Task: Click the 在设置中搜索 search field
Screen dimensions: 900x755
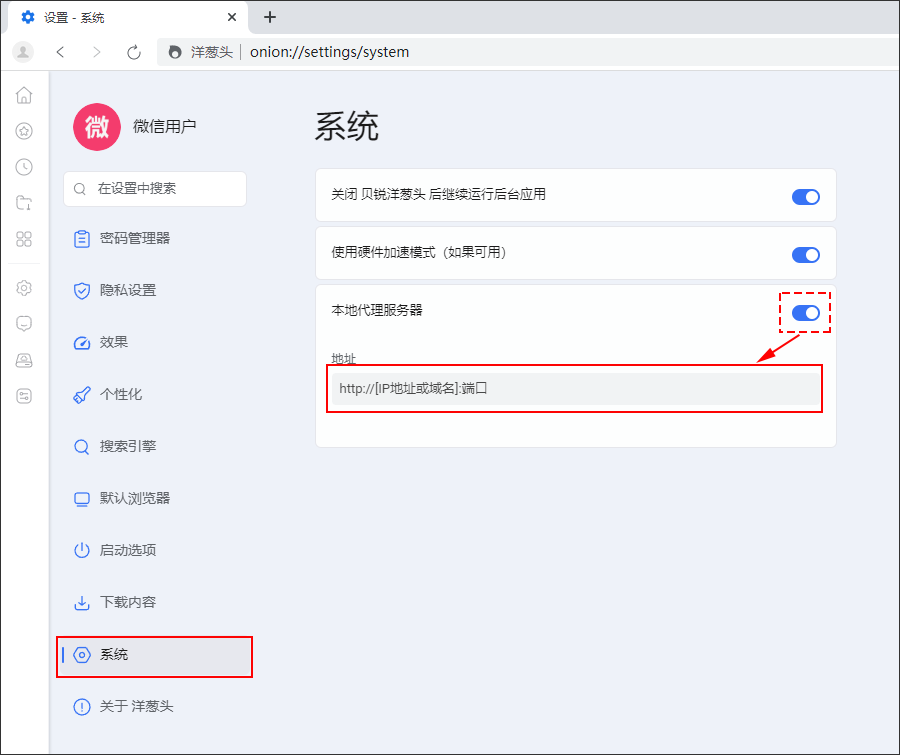Action: (x=155, y=189)
